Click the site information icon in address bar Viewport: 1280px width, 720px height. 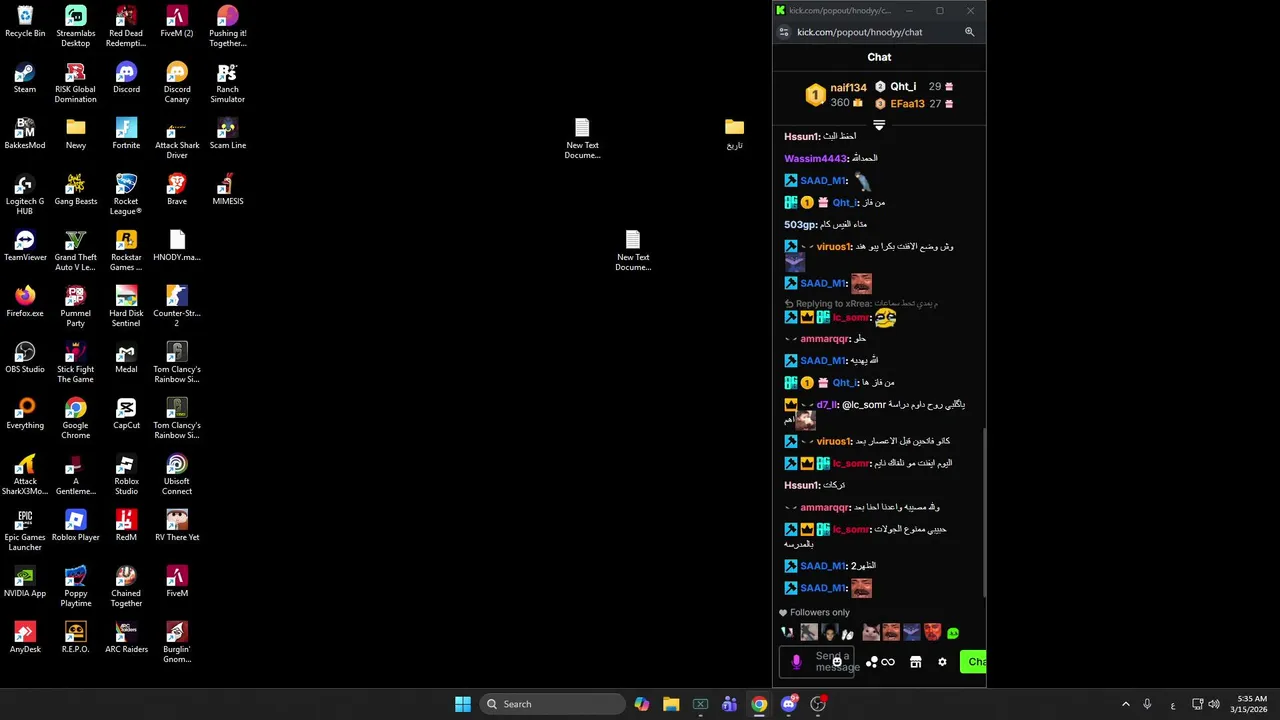click(784, 32)
